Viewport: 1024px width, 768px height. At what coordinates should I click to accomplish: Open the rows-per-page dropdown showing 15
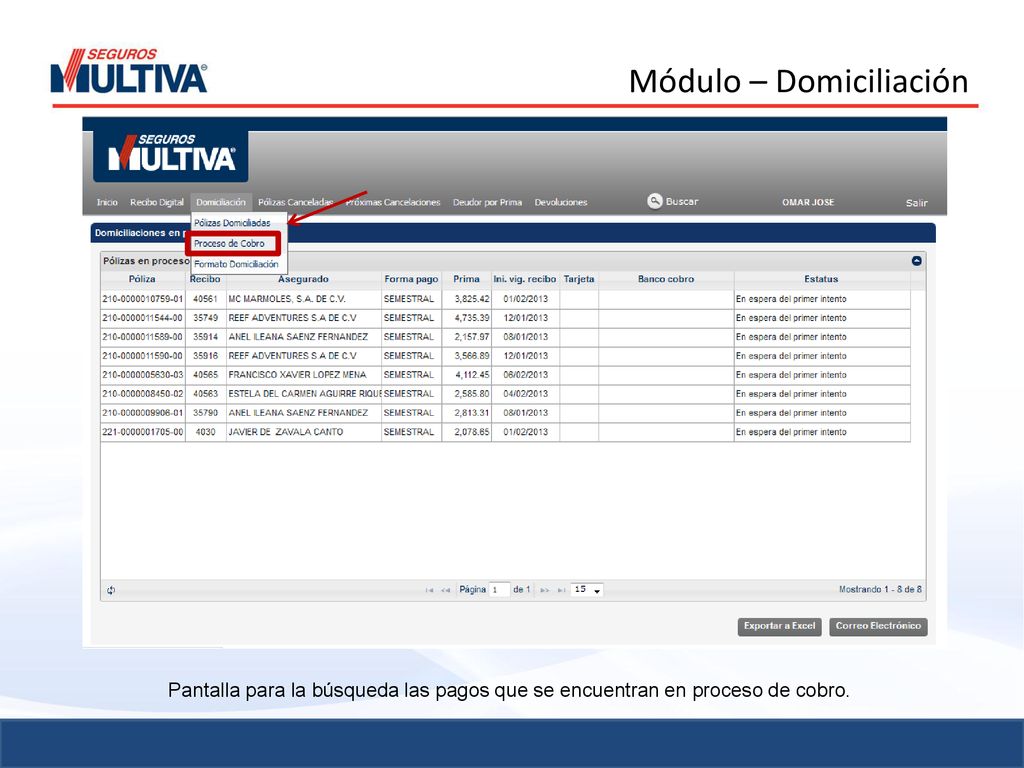click(586, 590)
